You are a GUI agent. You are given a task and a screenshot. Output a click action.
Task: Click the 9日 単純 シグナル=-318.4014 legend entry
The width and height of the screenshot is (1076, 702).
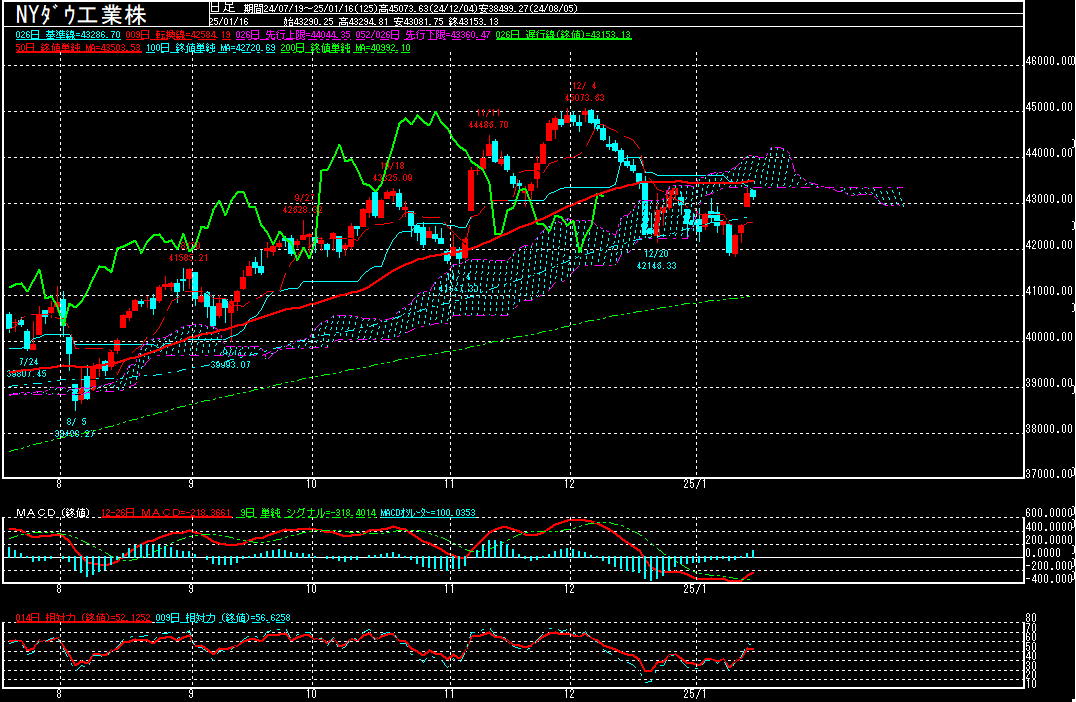click(x=308, y=513)
